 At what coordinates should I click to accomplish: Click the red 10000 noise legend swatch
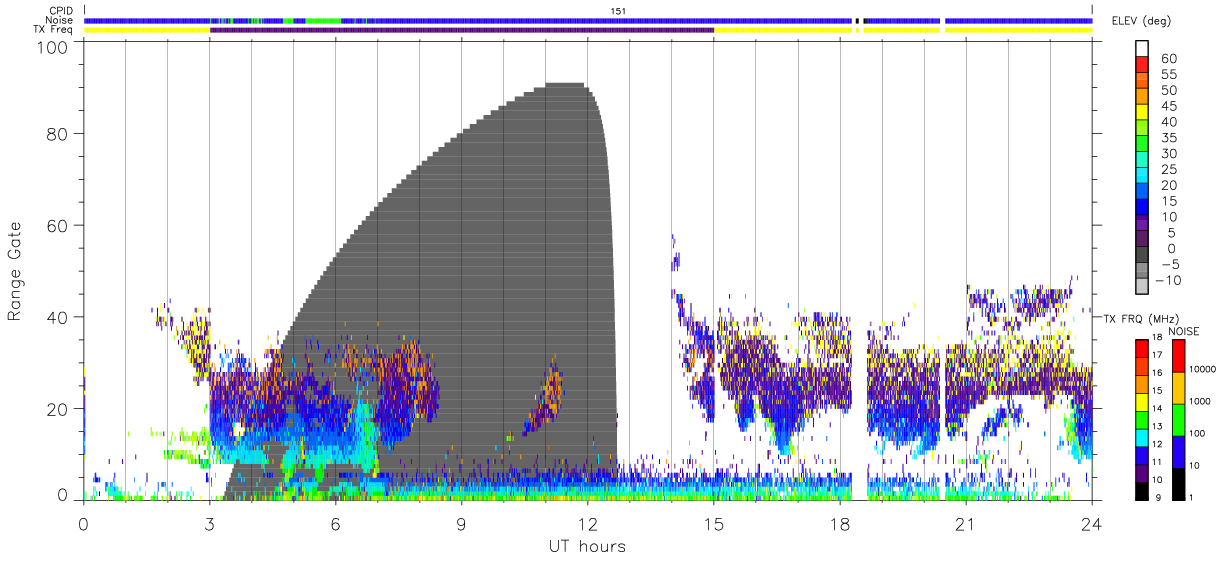[1177, 357]
